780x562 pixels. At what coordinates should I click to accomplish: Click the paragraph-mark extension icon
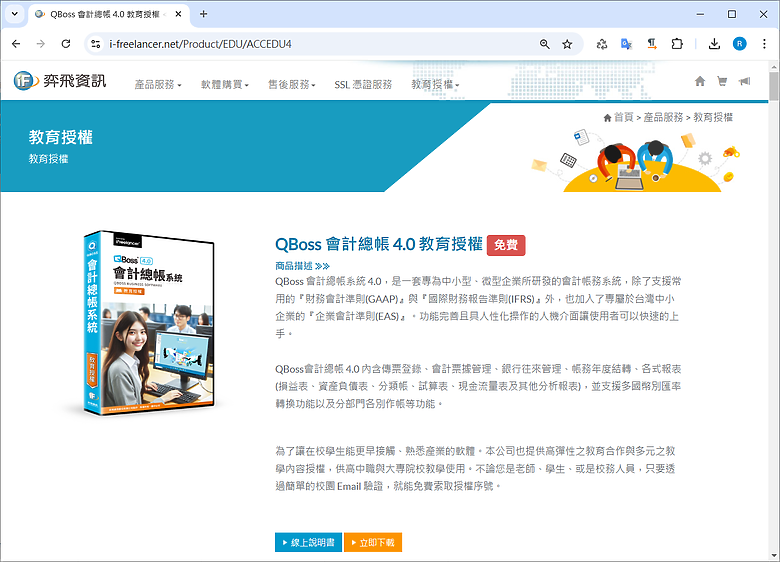click(652, 44)
